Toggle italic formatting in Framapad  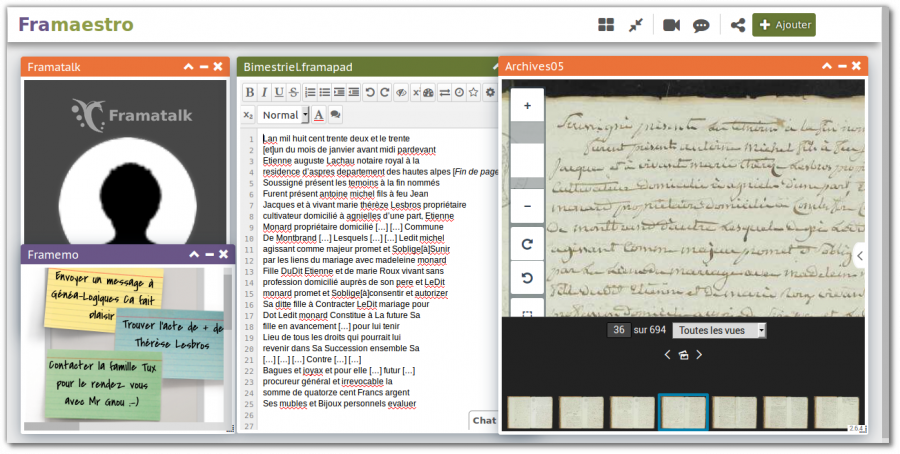(x=264, y=92)
